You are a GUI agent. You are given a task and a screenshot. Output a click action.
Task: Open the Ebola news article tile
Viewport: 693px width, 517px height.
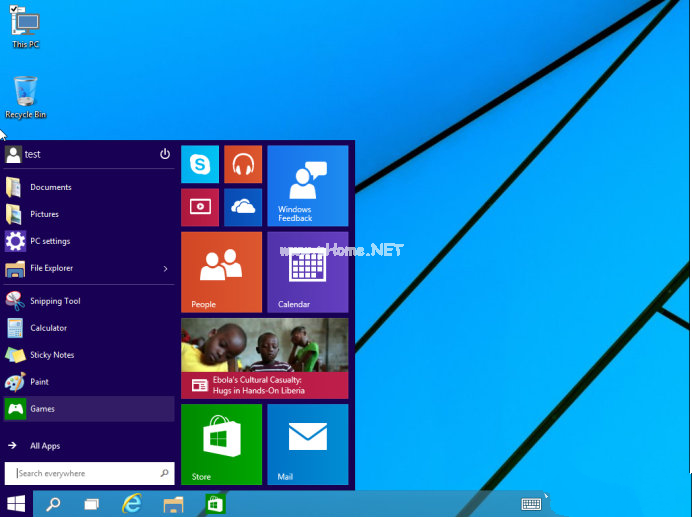[x=264, y=358]
